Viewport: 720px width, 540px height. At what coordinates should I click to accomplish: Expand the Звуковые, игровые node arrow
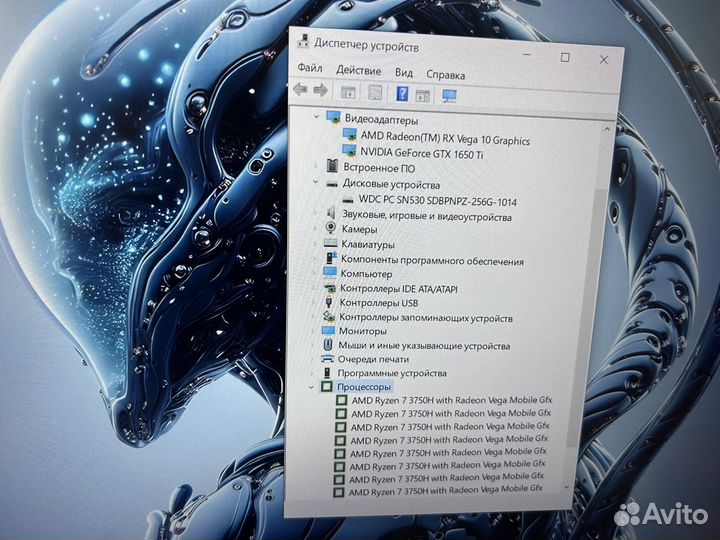(315, 213)
